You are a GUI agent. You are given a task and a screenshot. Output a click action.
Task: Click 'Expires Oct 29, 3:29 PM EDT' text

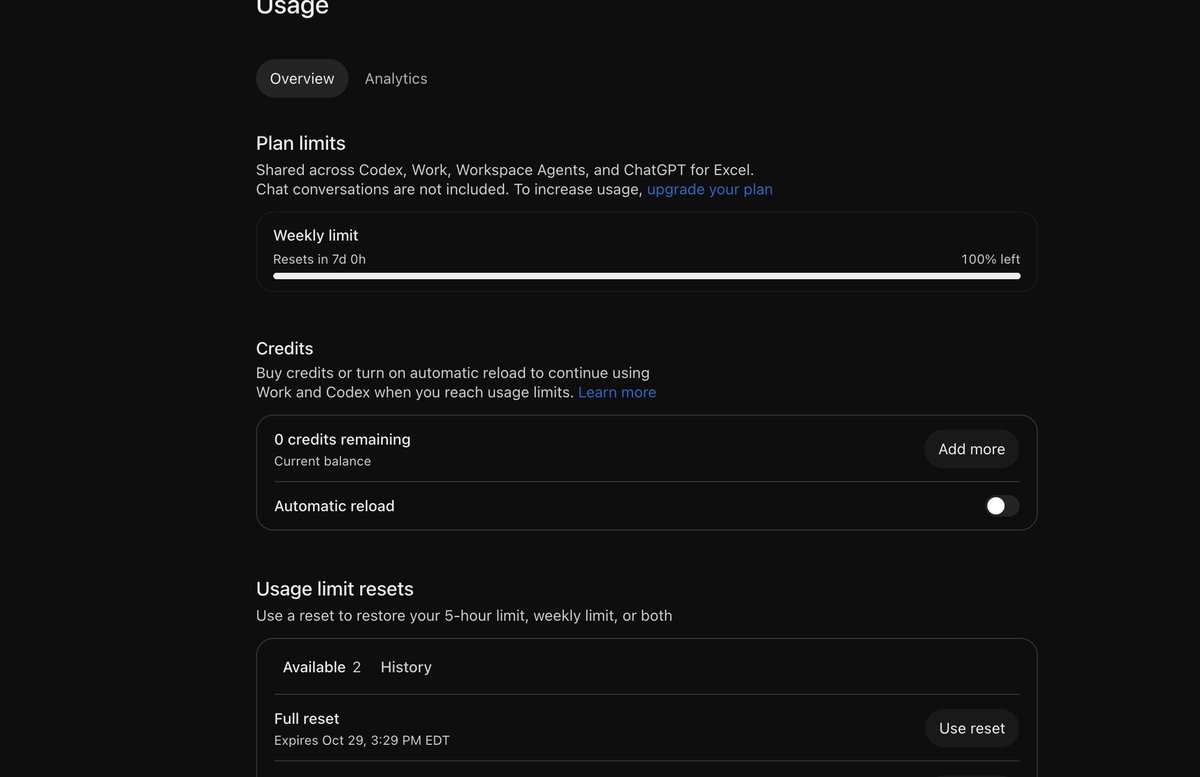pos(362,741)
